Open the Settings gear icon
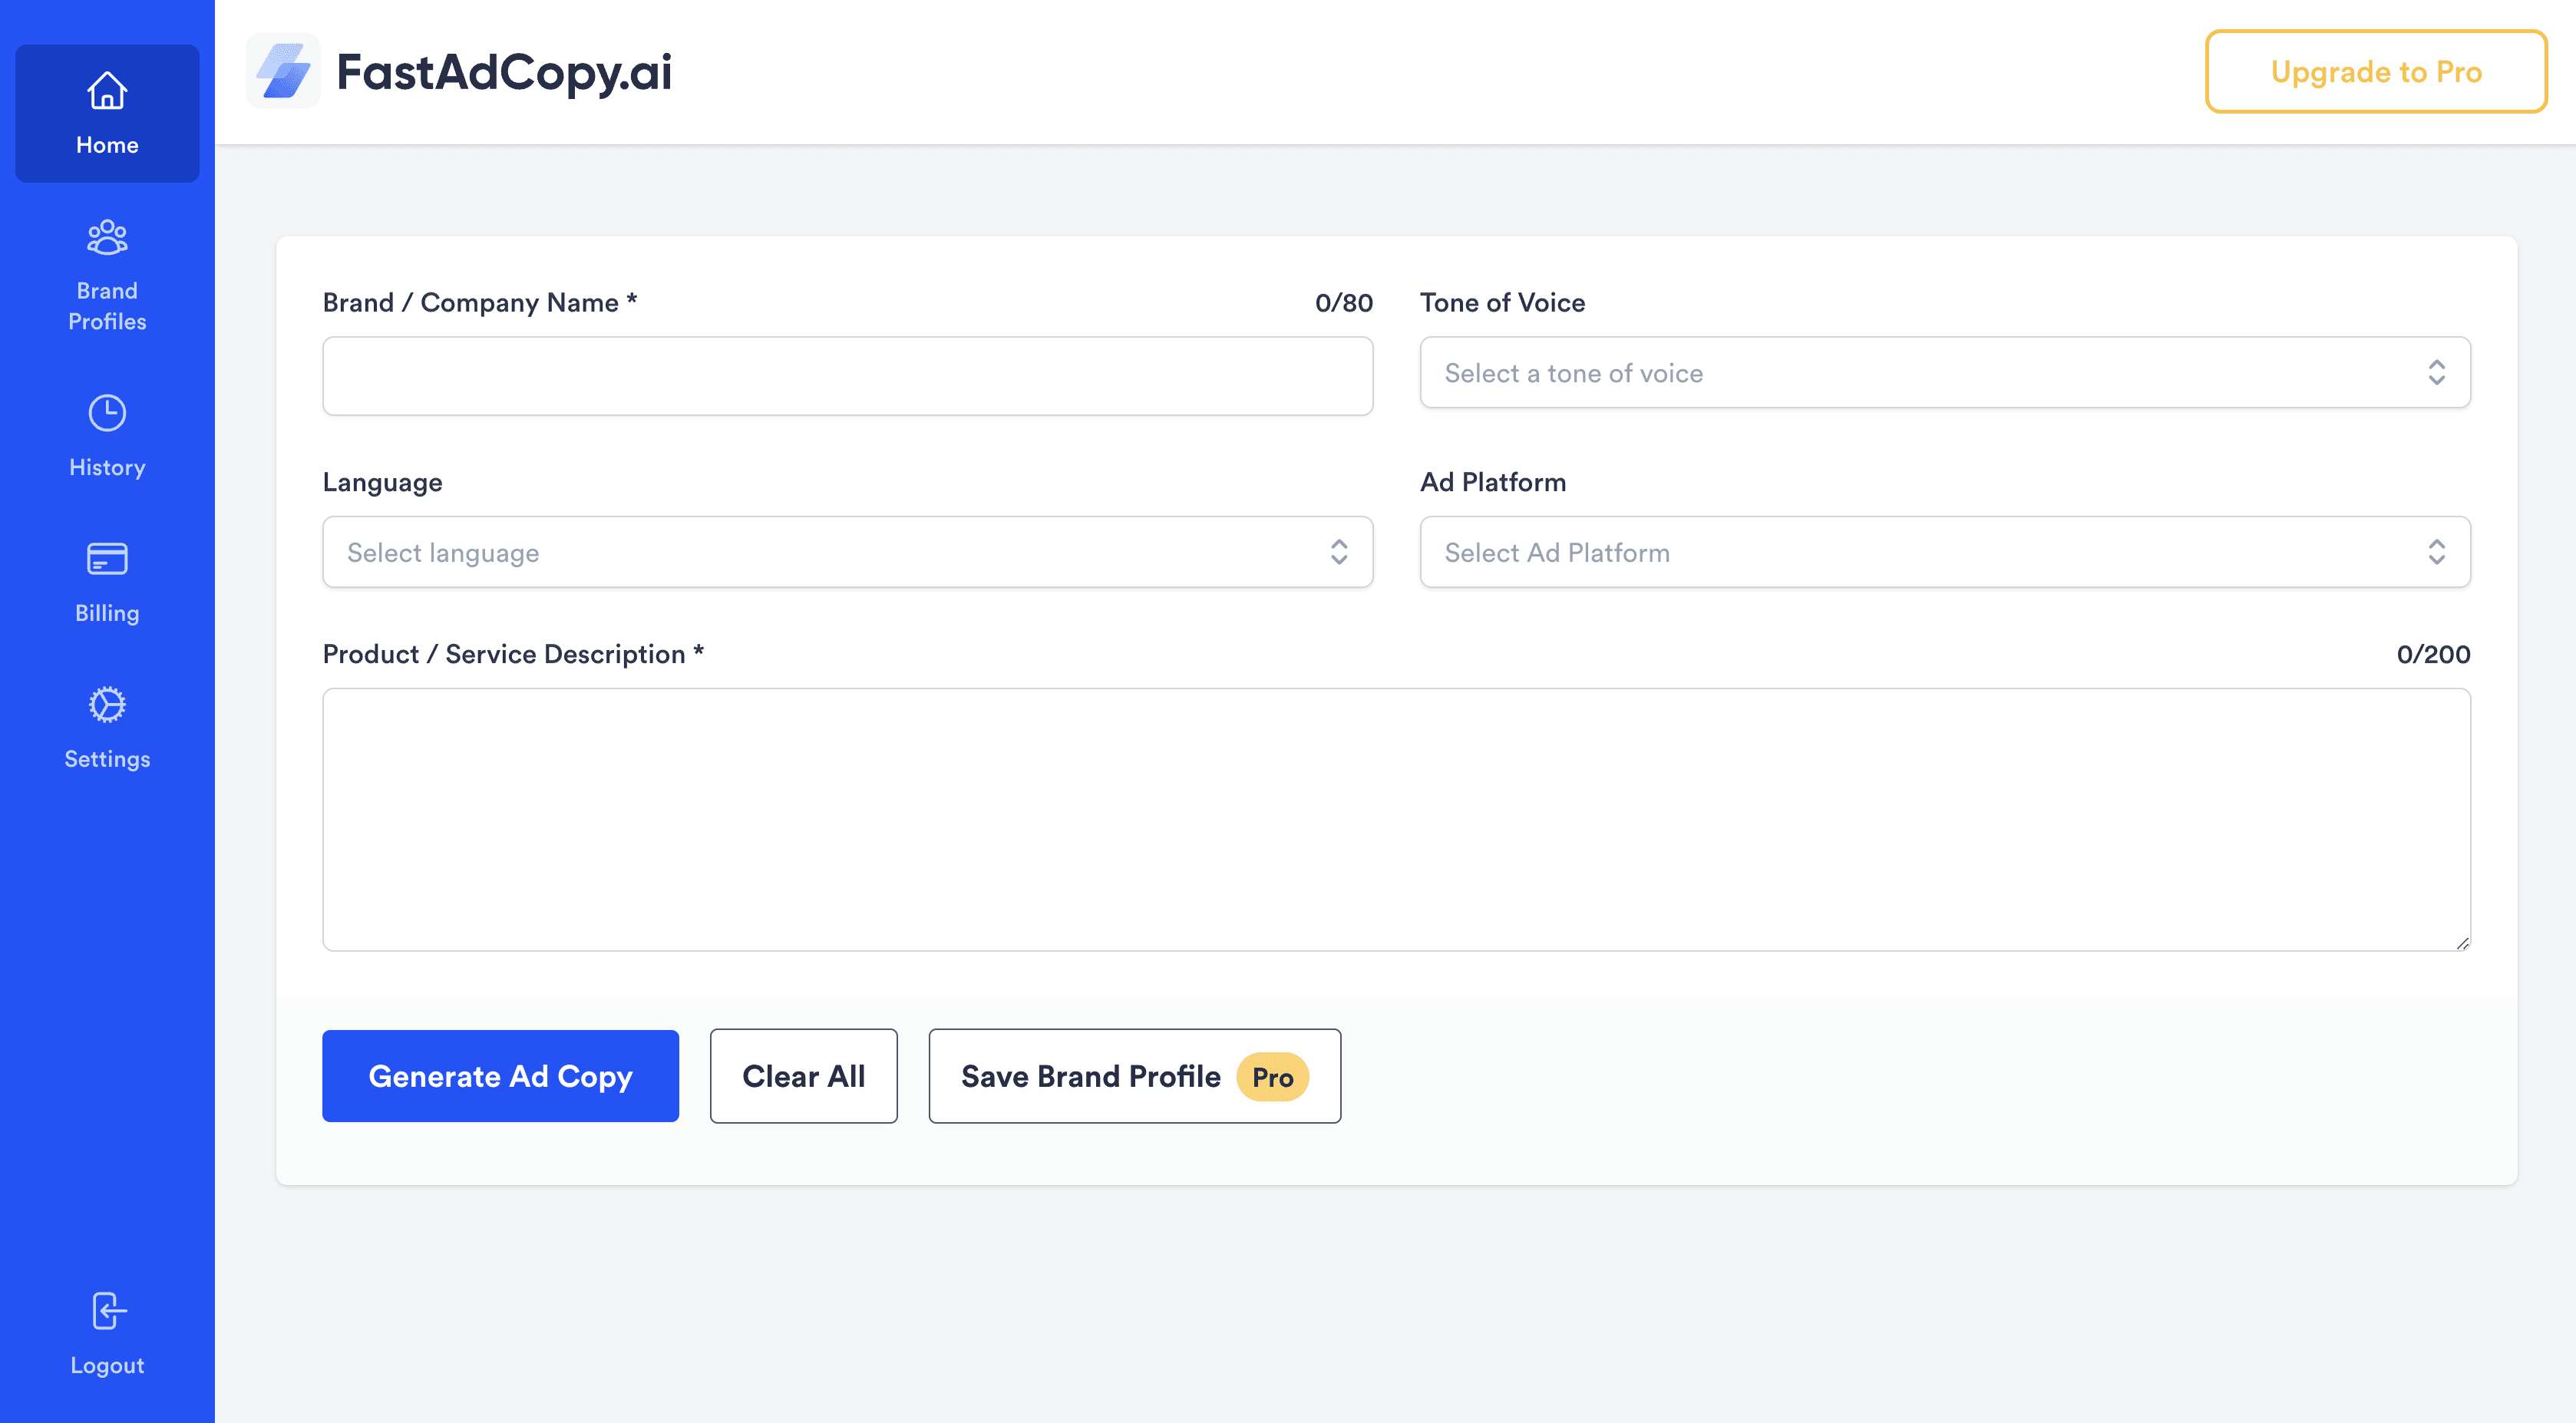 tap(107, 705)
